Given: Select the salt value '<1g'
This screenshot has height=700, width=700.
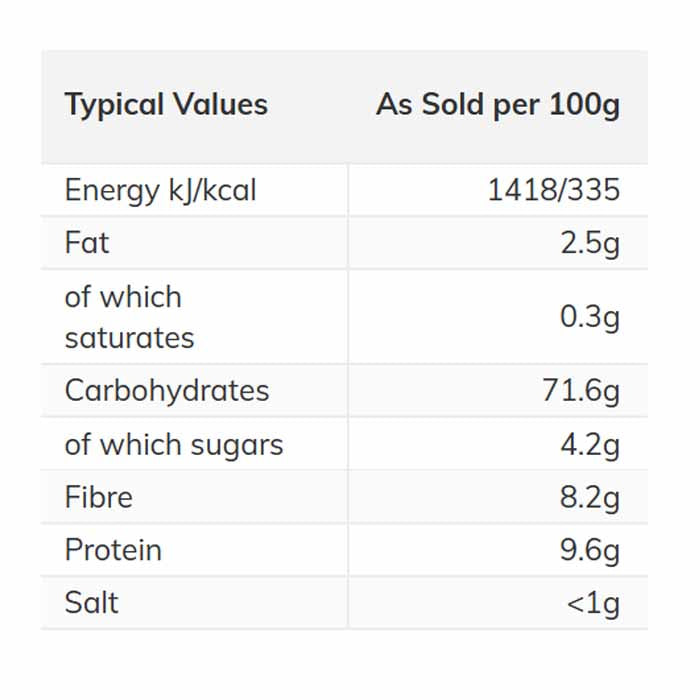Looking at the screenshot, I should point(593,603).
